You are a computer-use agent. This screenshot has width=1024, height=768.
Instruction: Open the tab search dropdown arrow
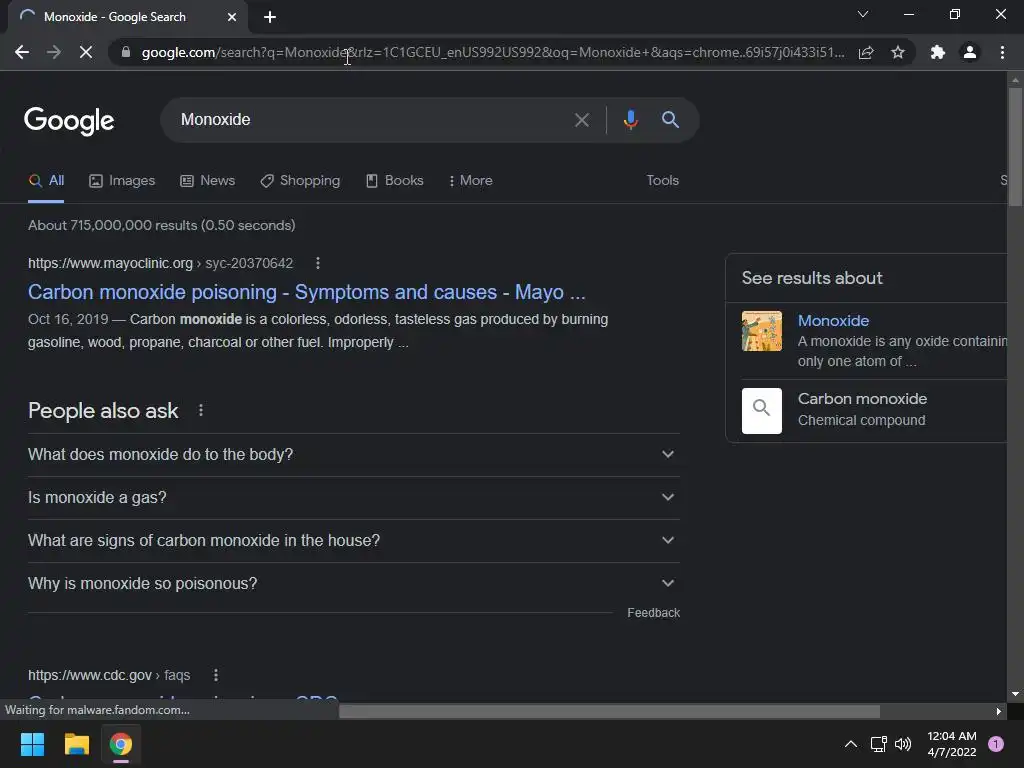(863, 14)
